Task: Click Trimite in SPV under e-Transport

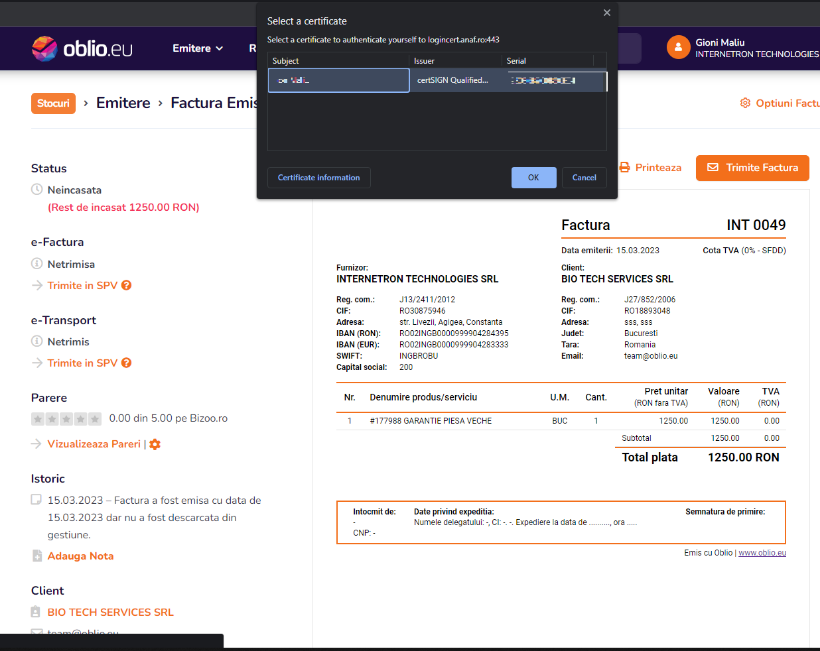Action: tap(82, 363)
